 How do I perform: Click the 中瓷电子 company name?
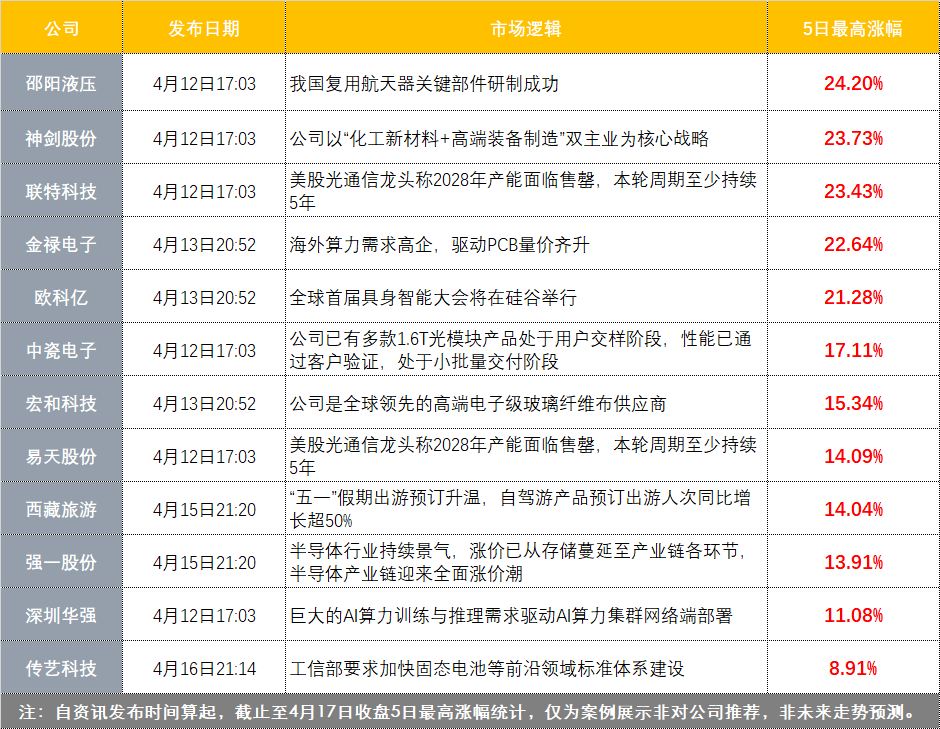coord(61,350)
